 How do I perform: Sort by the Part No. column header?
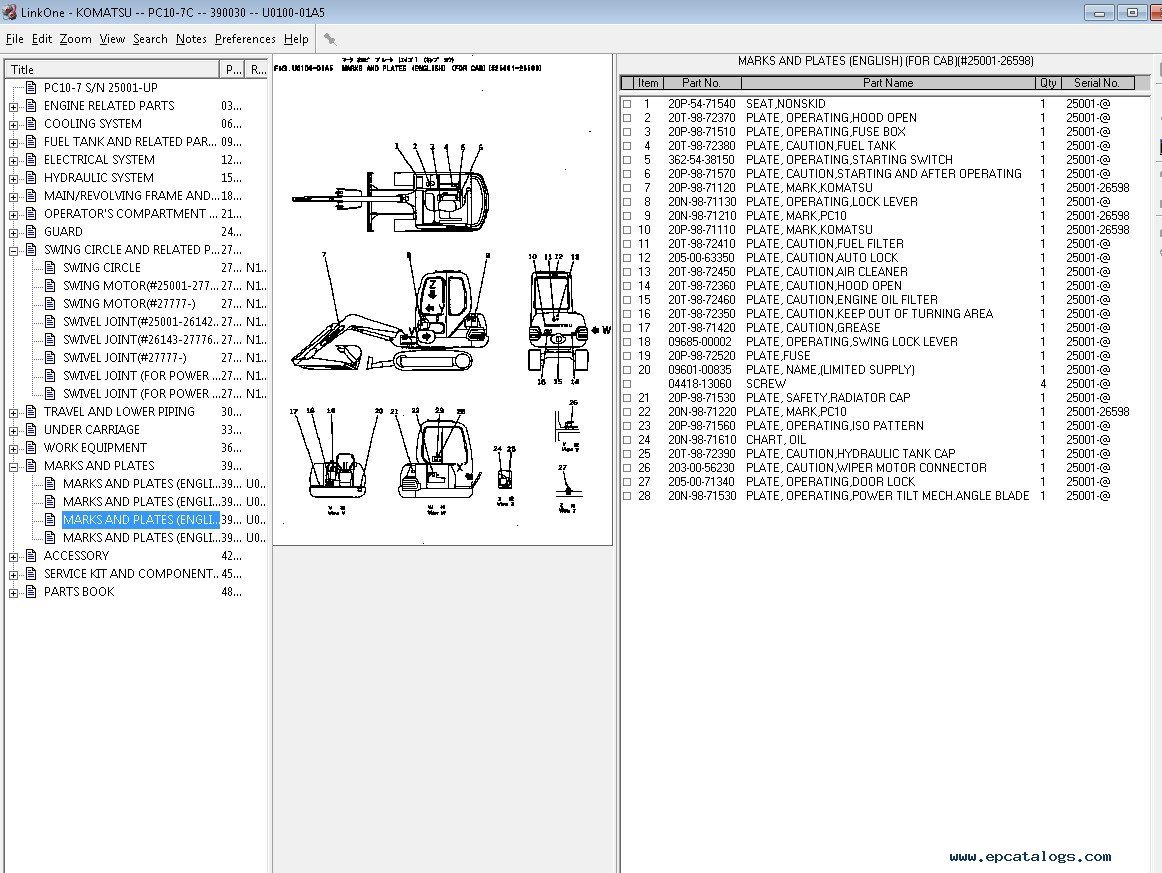[x=700, y=83]
